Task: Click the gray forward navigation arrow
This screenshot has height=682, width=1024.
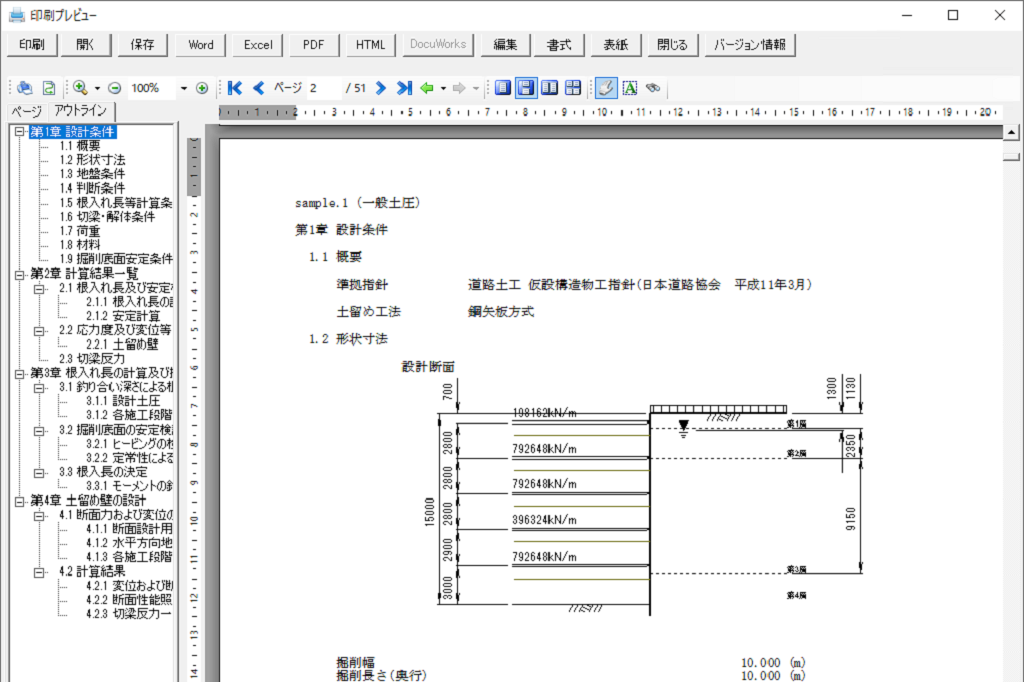Action: (459, 88)
